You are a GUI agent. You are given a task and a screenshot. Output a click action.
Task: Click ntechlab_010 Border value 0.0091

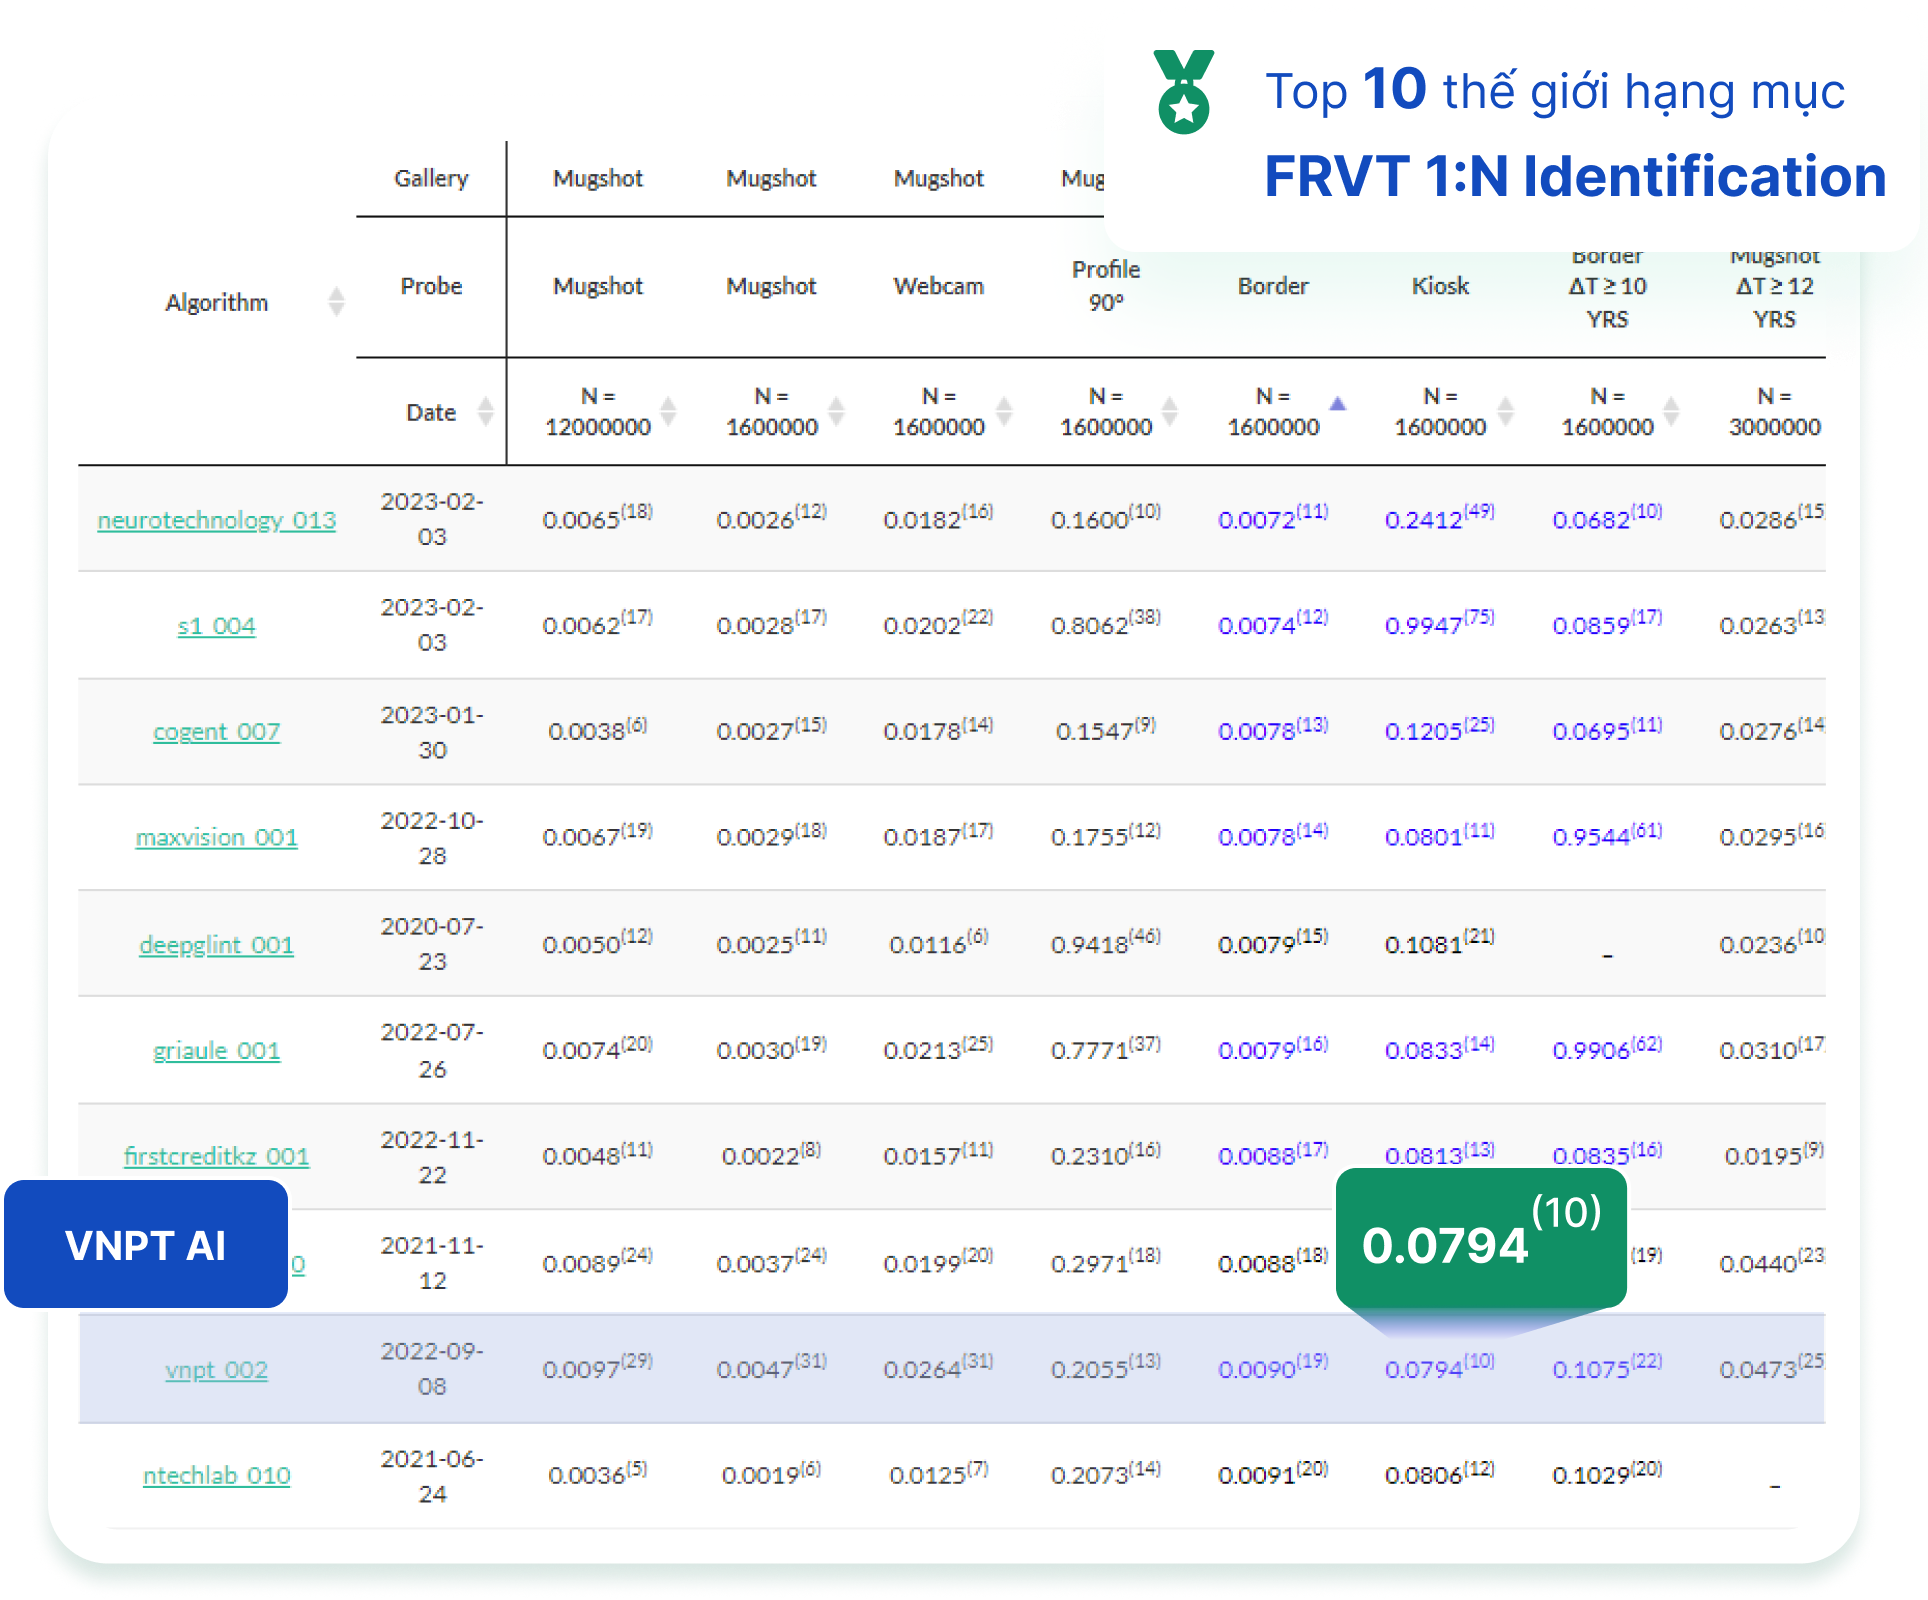(x=1273, y=1474)
